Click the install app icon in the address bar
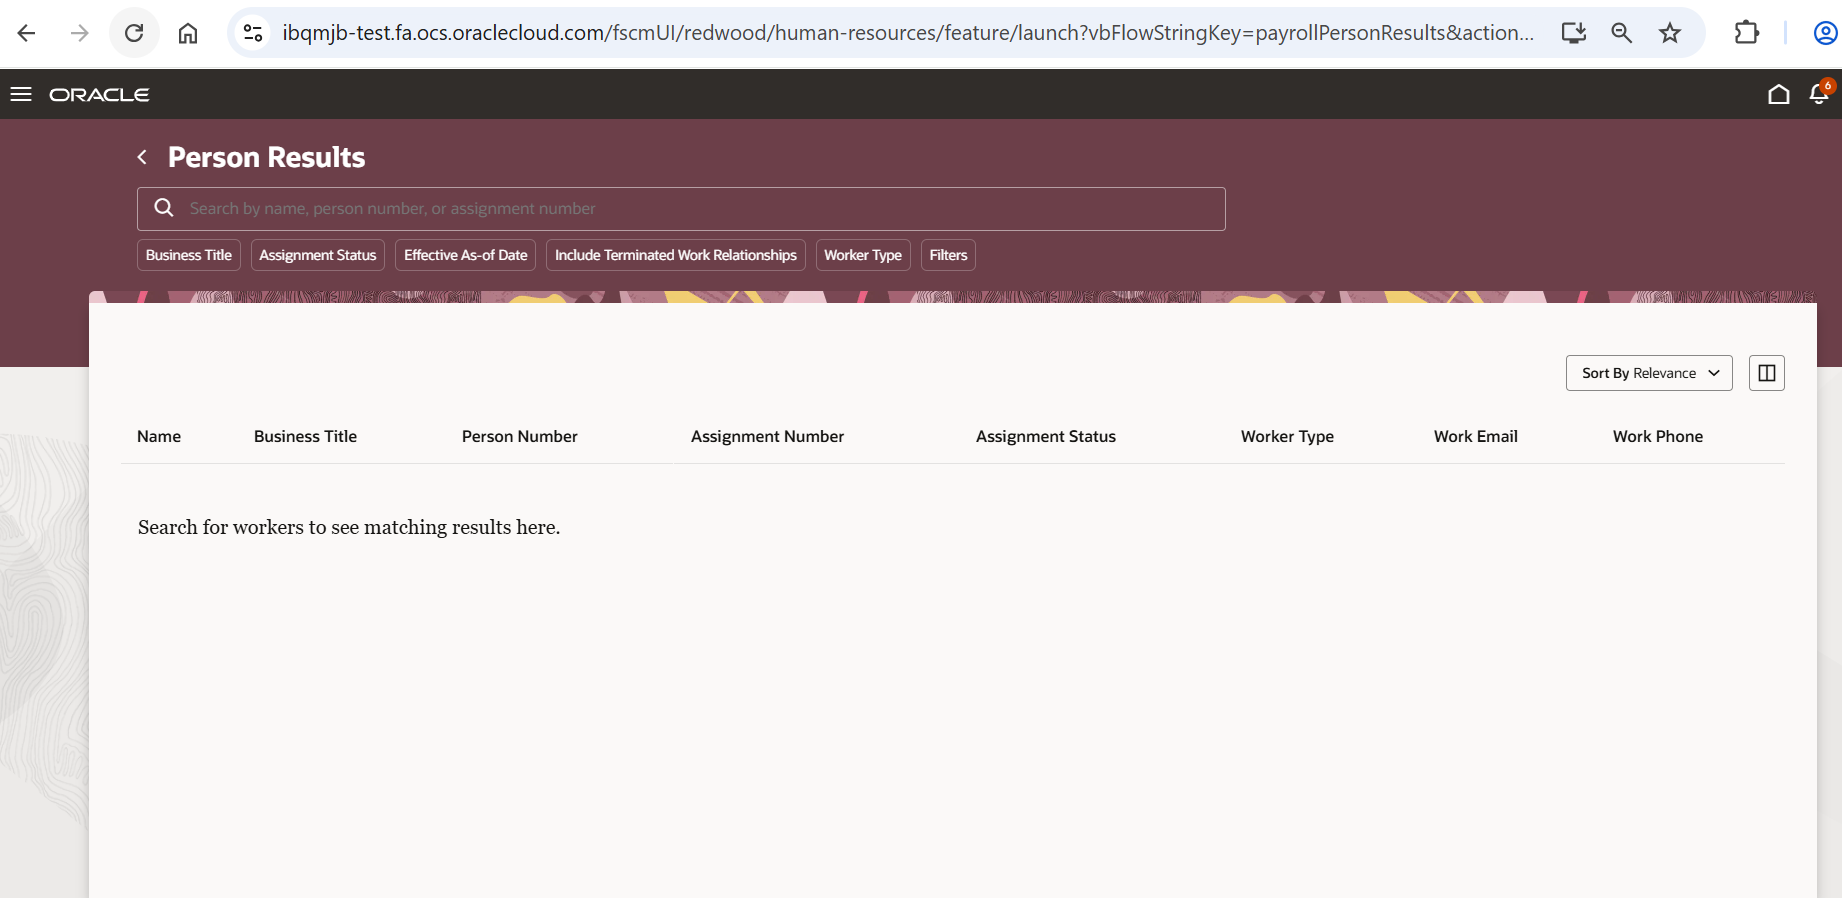1842x898 pixels. [x=1574, y=33]
